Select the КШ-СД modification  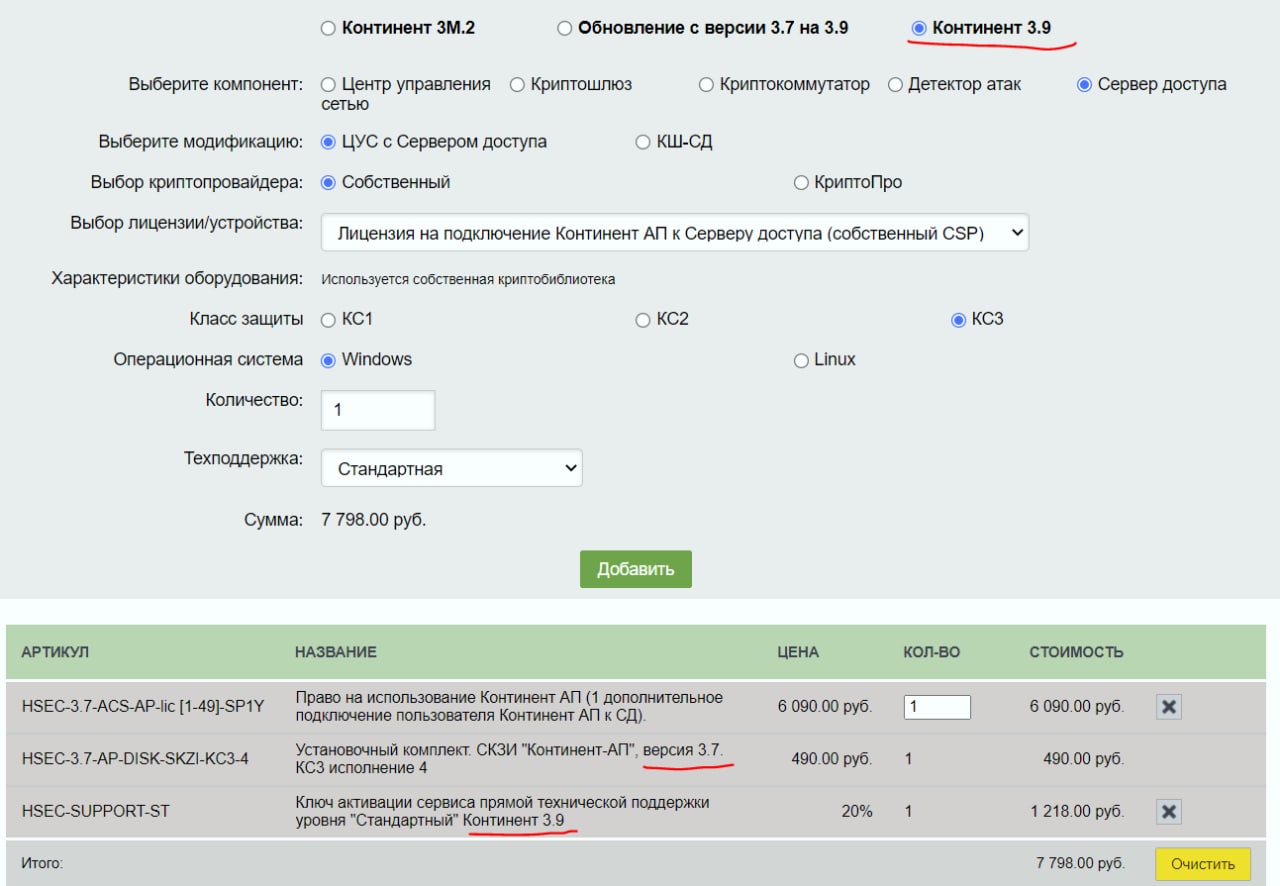point(643,142)
